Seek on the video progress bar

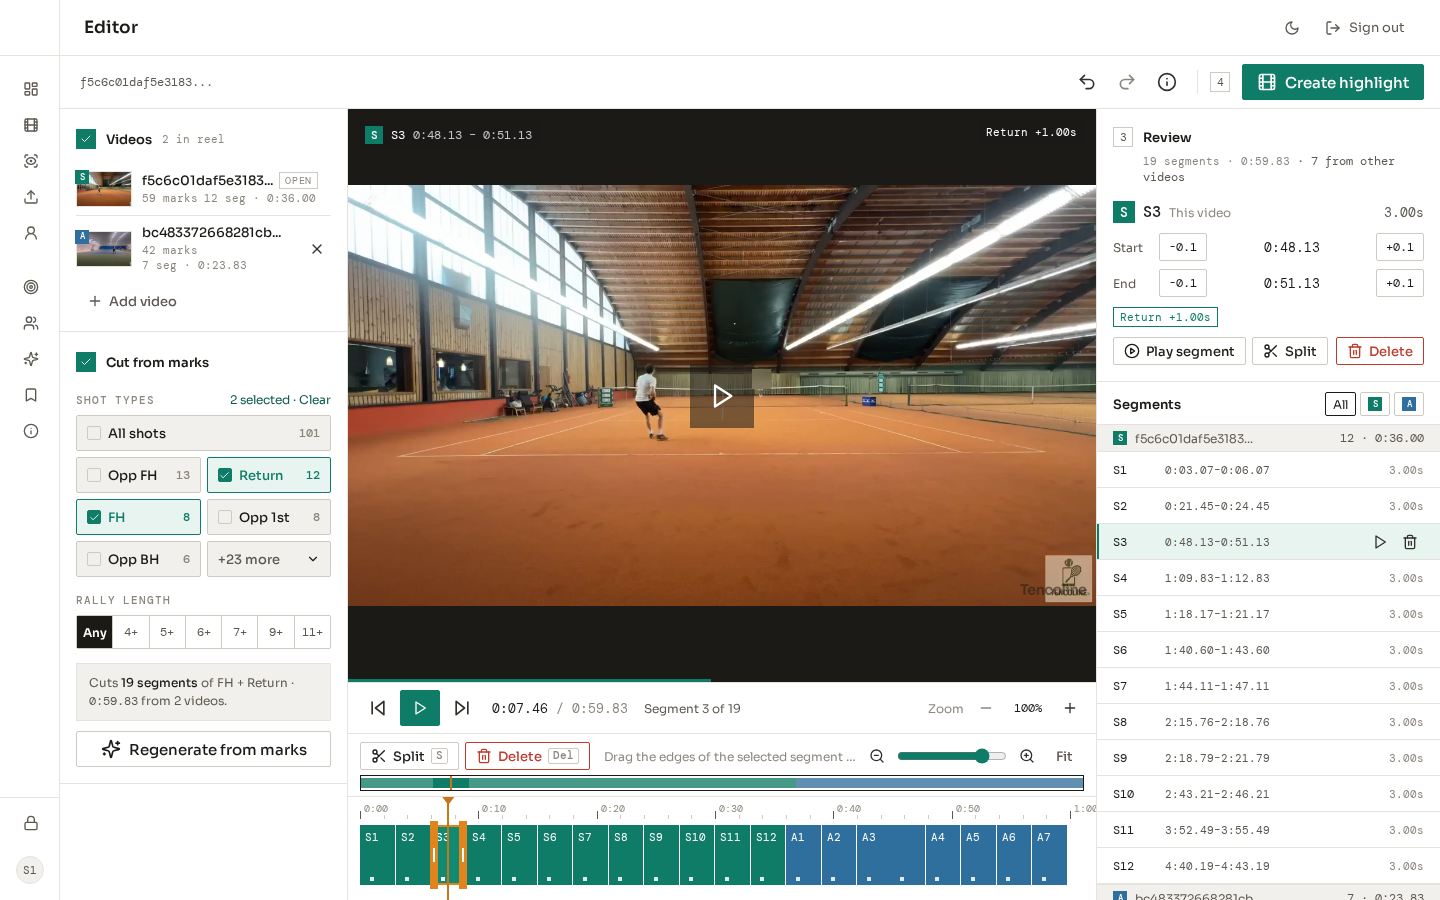pyautogui.click(x=722, y=681)
